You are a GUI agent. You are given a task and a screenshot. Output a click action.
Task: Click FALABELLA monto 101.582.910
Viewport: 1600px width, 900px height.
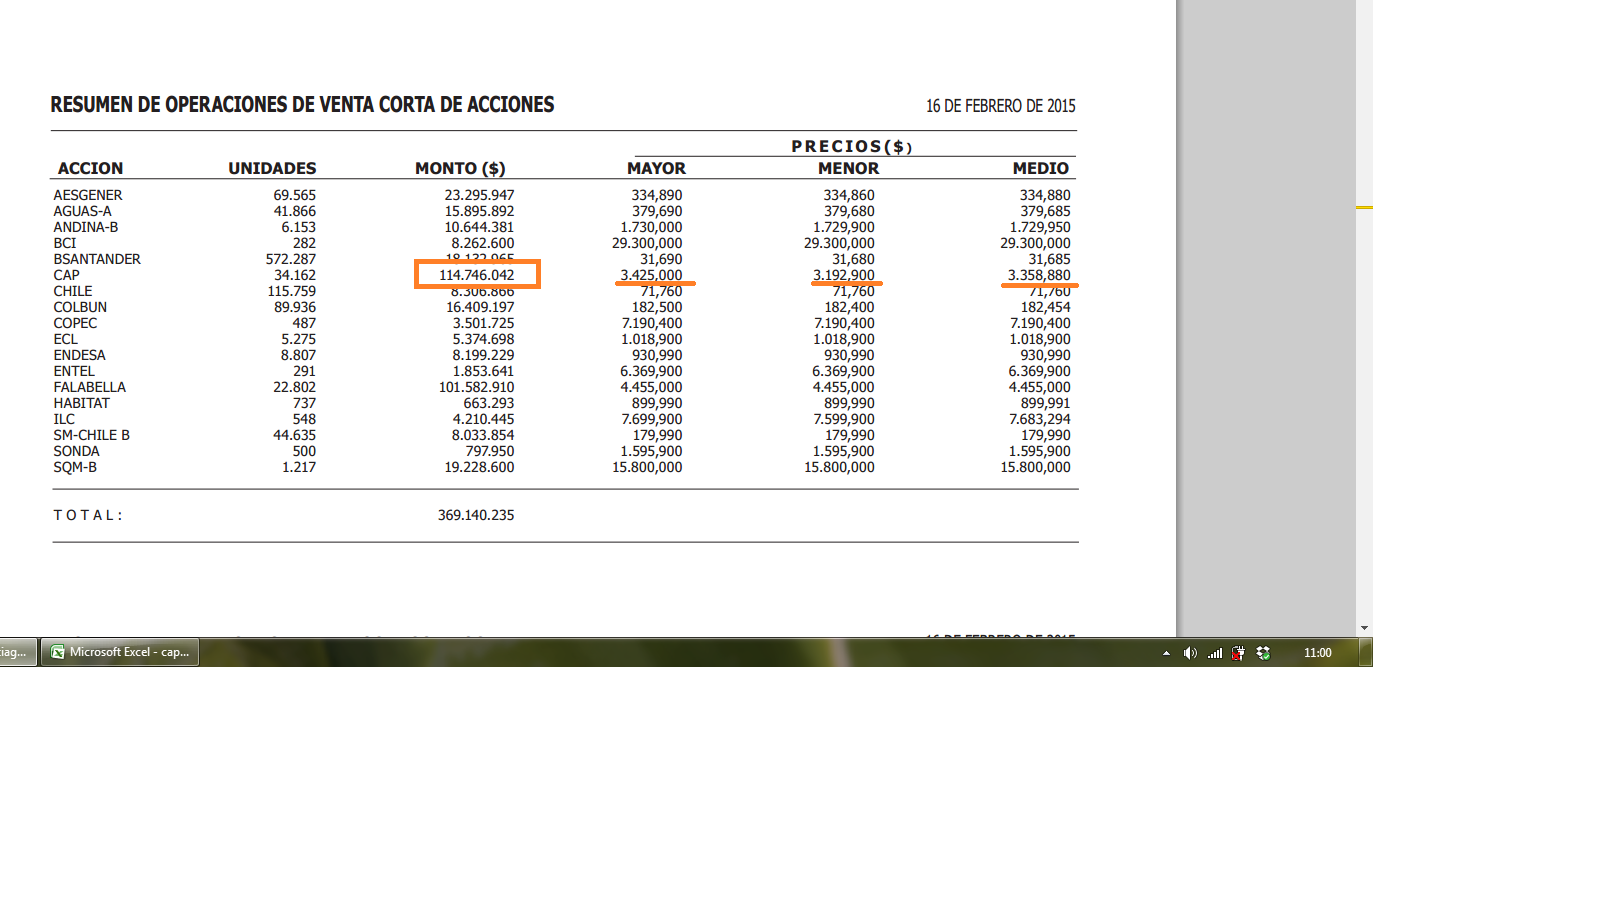476,387
